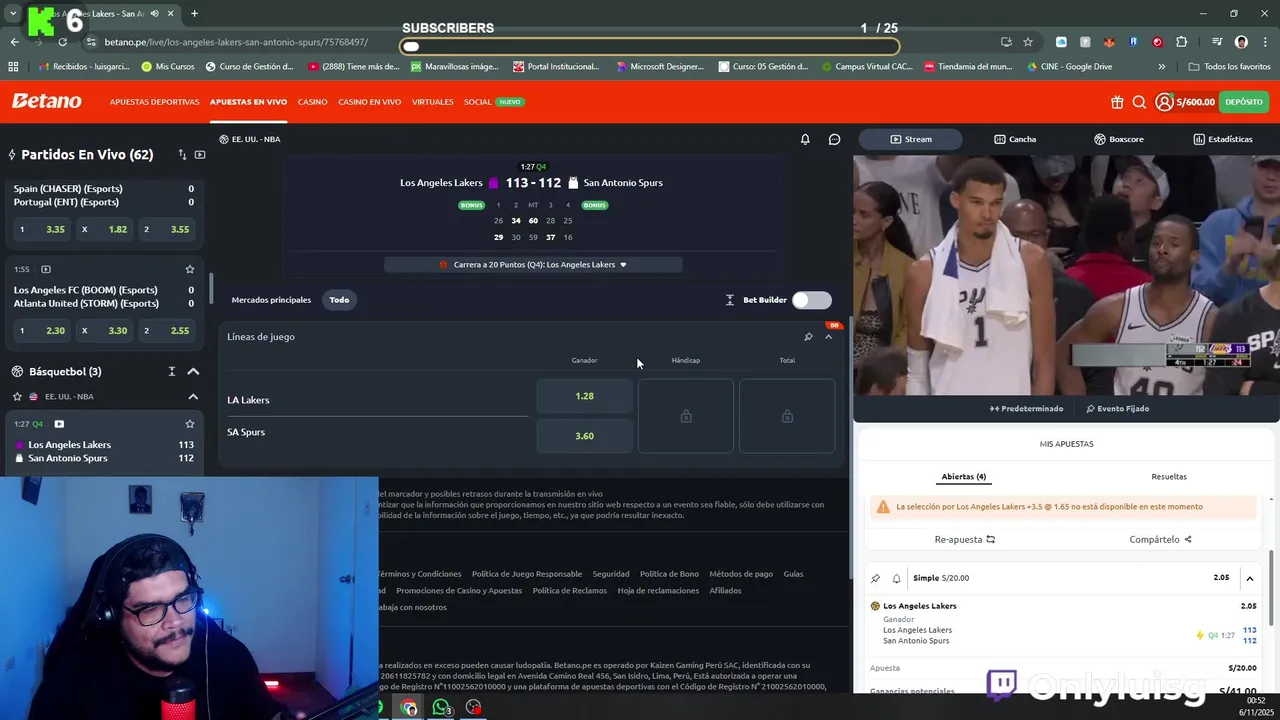Toggle Evento Fijado under the stream
The height and width of the screenshot is (720, 1280).
[x=1117, y=408]
